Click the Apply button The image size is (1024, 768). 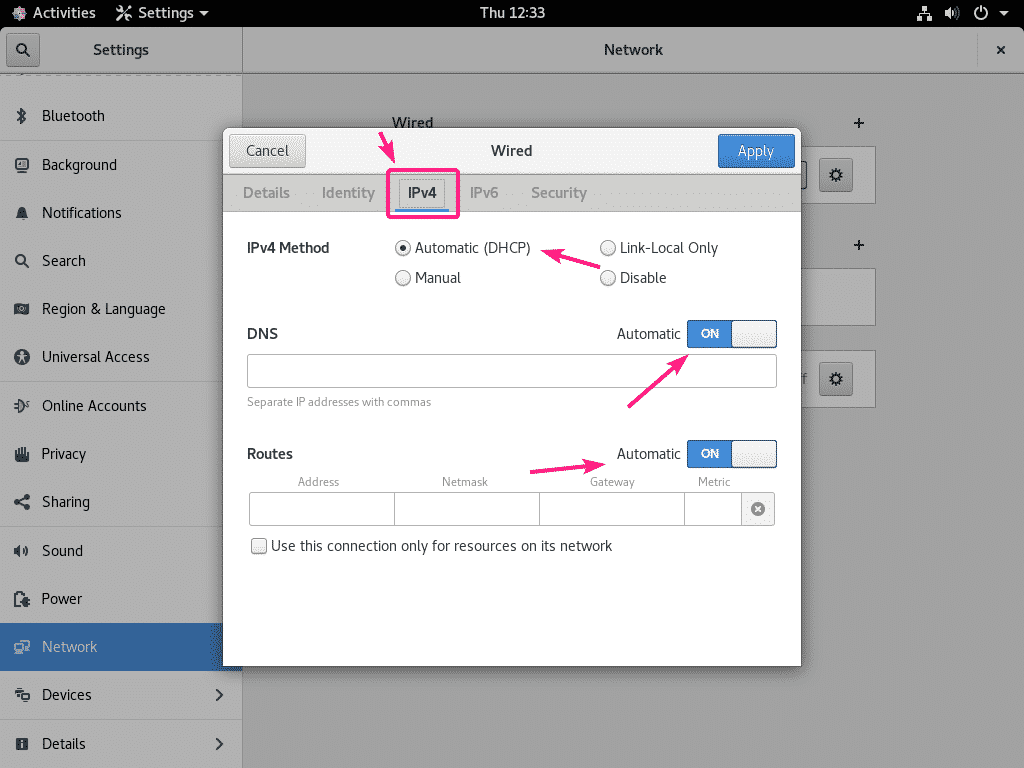[756, 151]
